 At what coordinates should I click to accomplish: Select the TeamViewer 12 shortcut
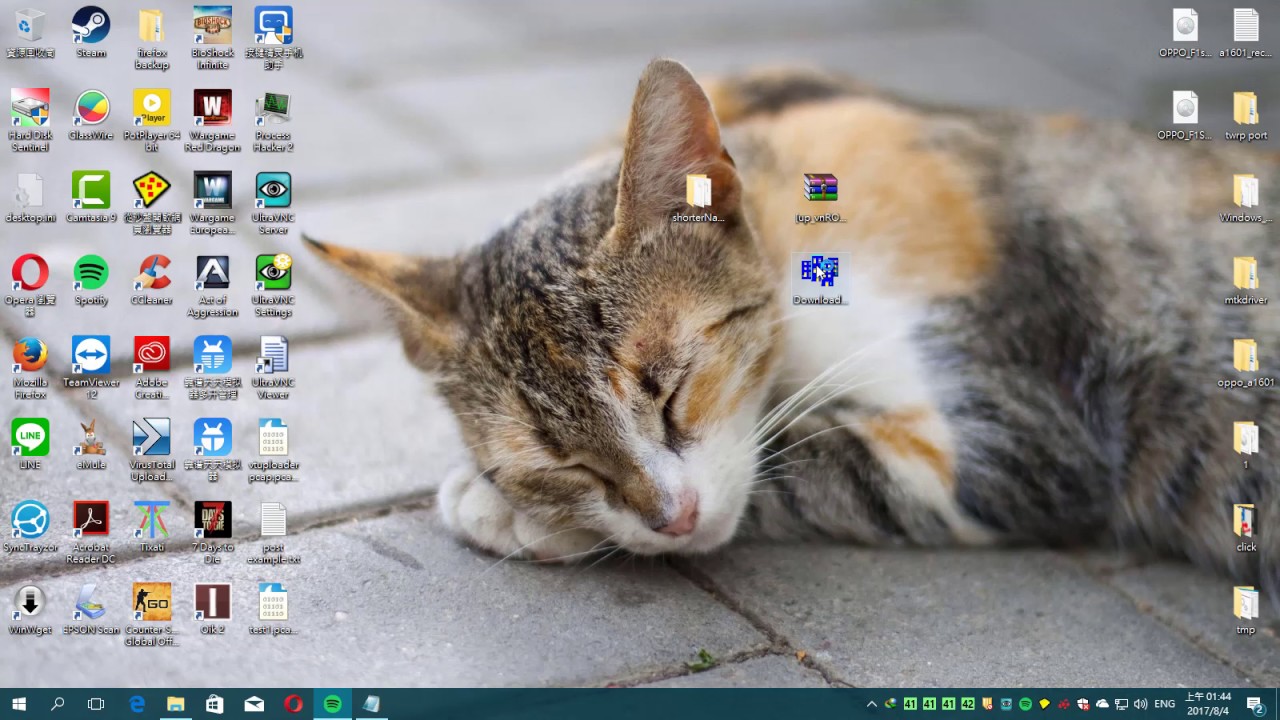(91, 367)
